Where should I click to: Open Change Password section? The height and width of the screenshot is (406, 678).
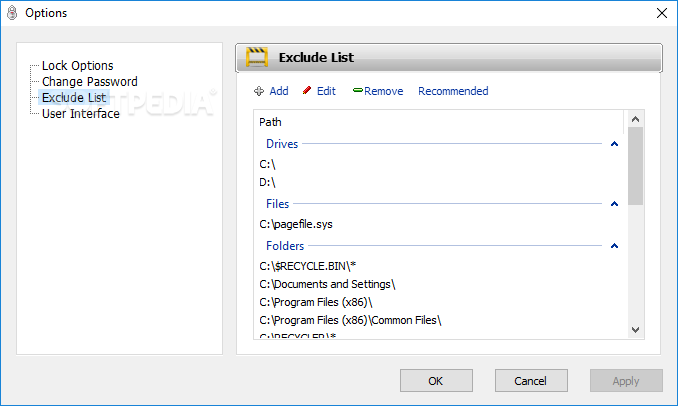click(x=90, y=82)
